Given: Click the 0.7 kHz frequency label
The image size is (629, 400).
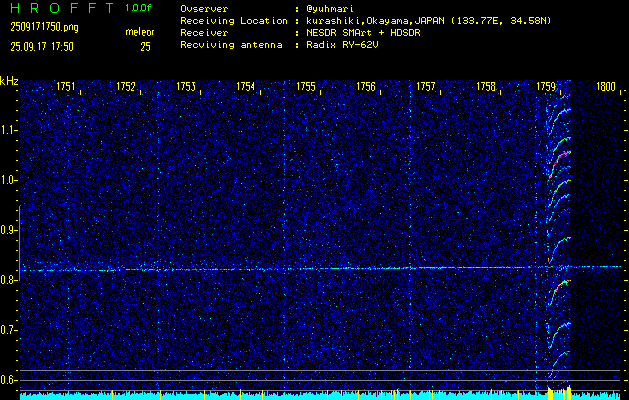Looking at the screenshot, I should point(8,330).
